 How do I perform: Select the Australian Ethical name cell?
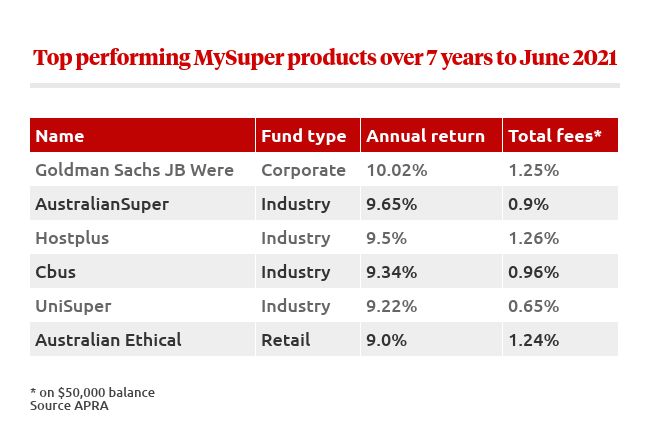[108, 340]
